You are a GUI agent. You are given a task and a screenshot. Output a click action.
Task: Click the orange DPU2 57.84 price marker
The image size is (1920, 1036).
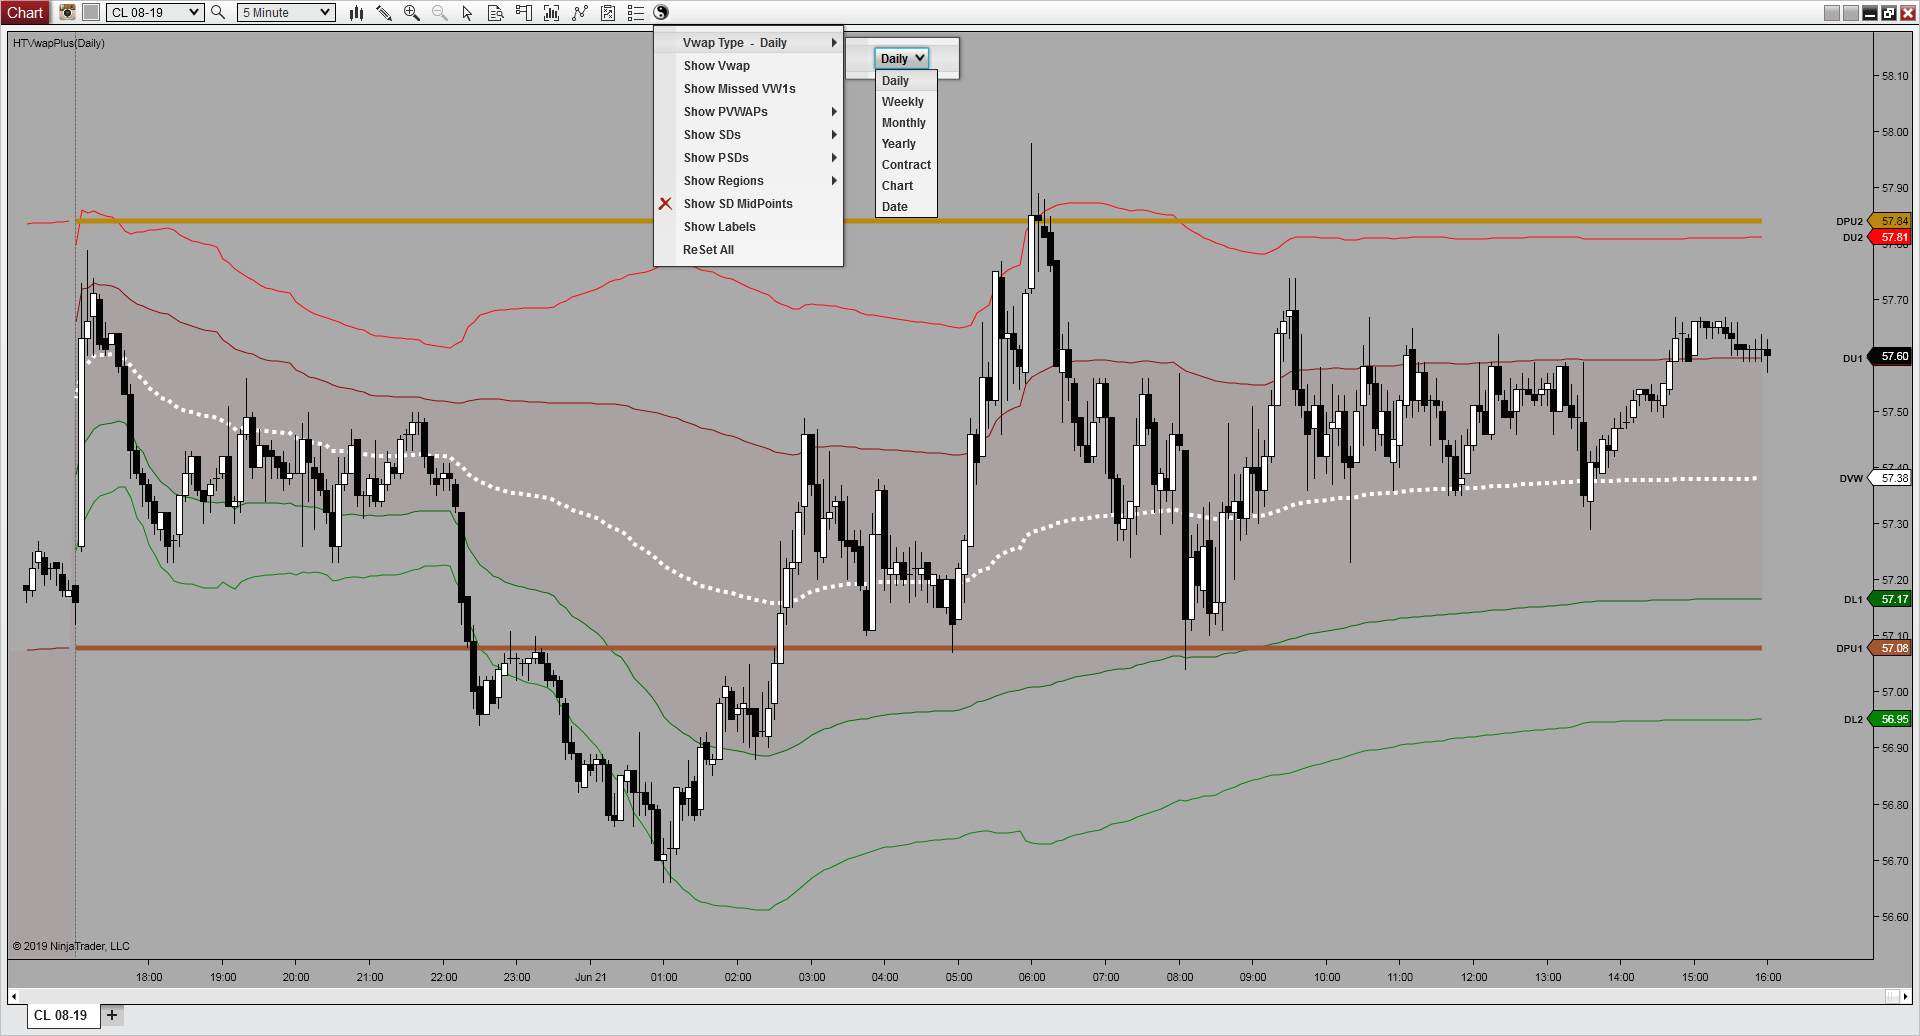coord(1889,221)
